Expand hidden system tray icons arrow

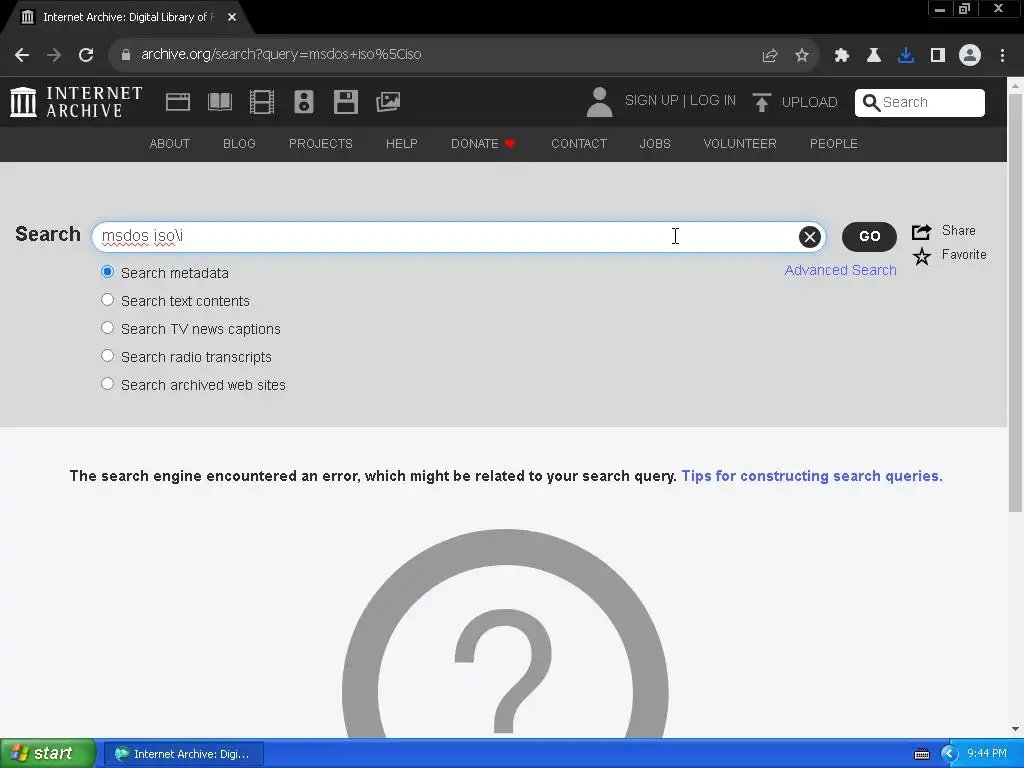coord(949,754)
